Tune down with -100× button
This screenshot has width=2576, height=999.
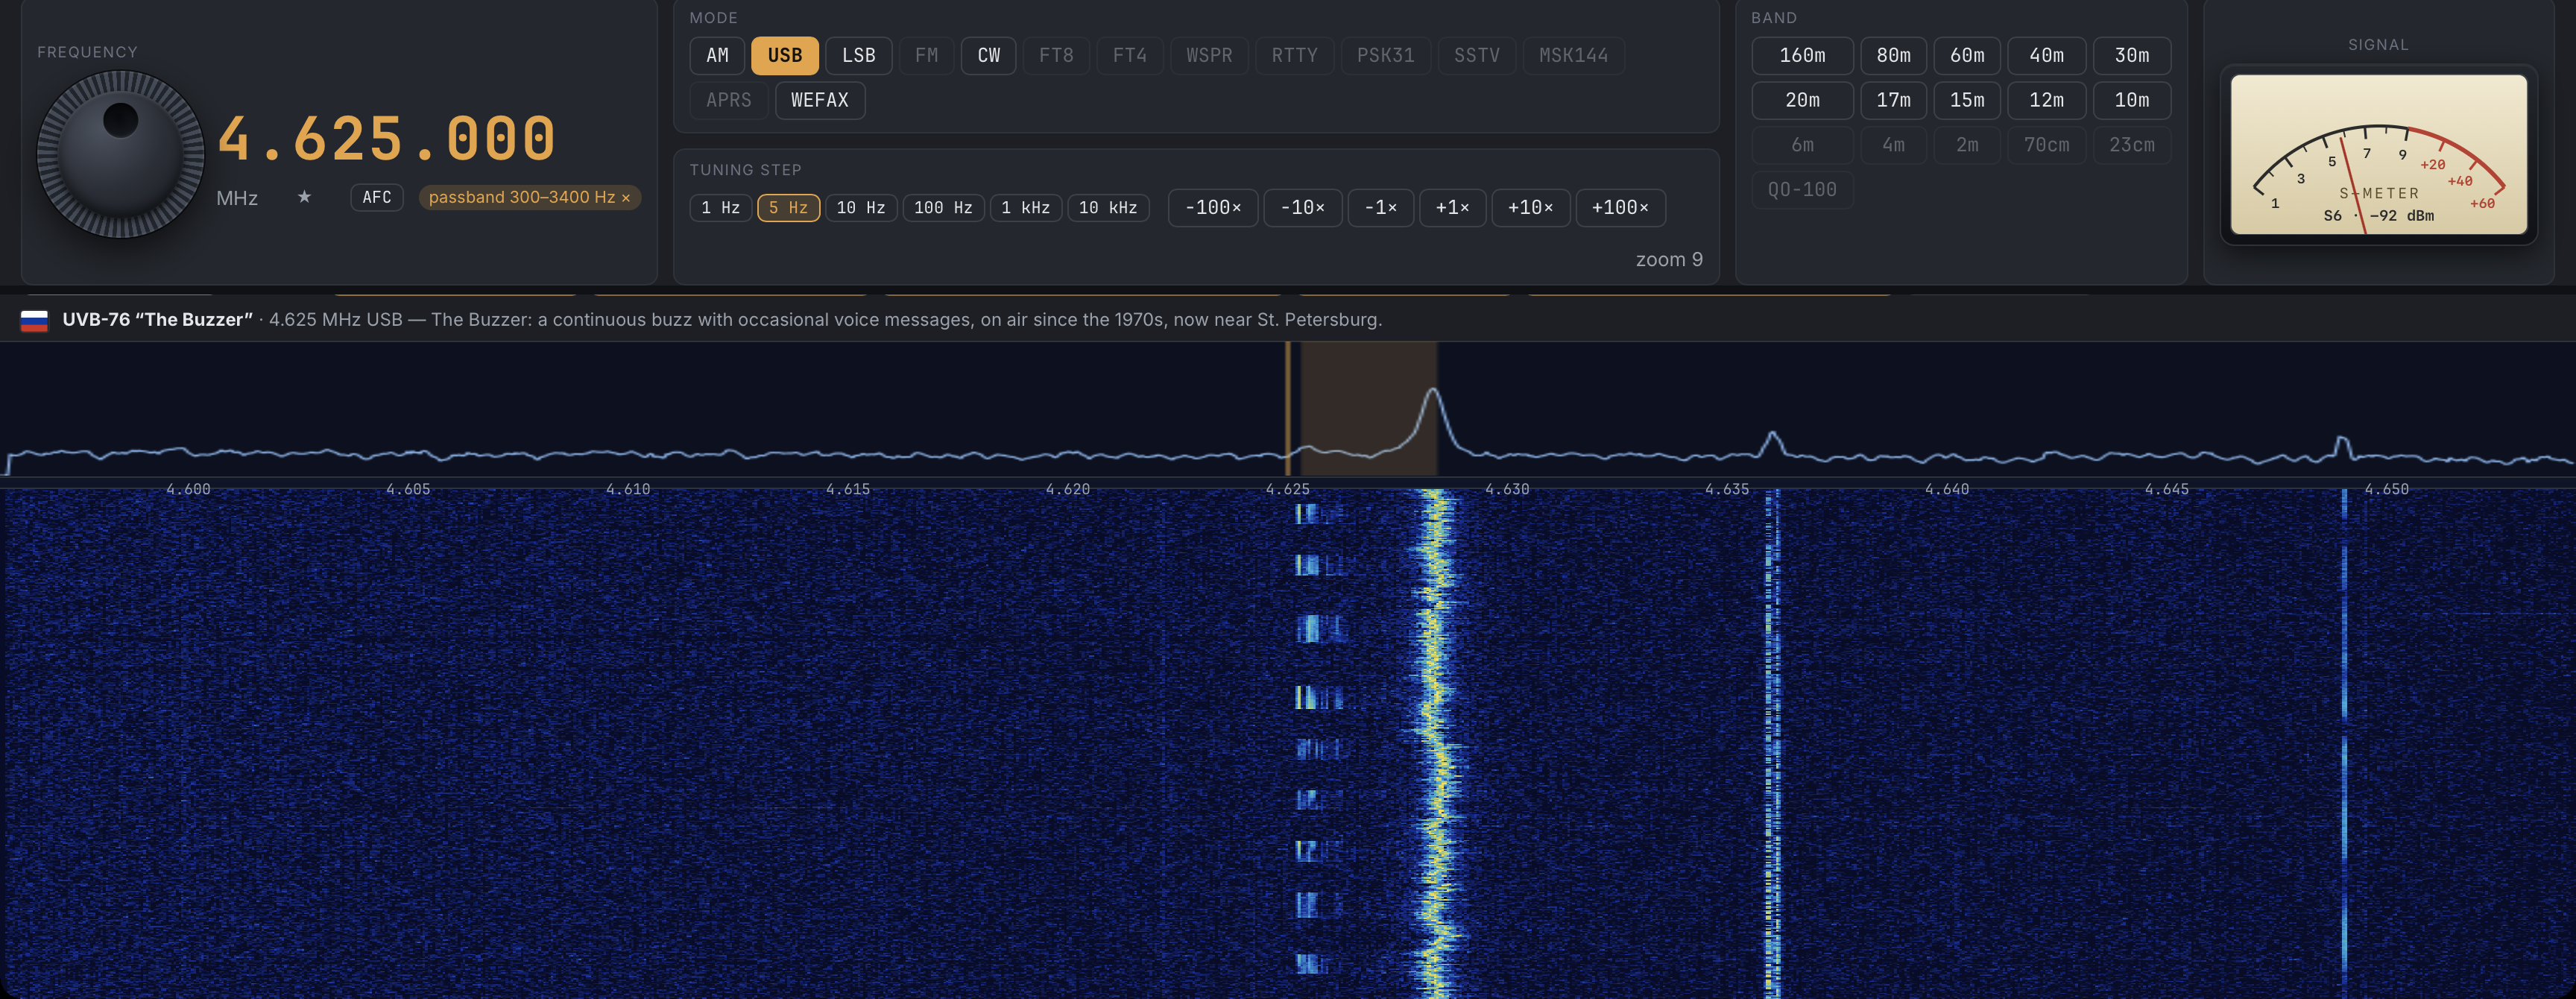tap(1213, 207)
